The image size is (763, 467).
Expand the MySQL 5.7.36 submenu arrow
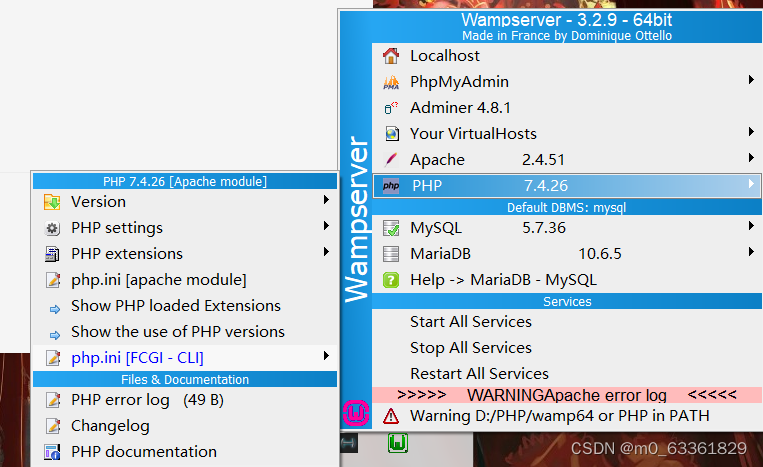point(751,225)
